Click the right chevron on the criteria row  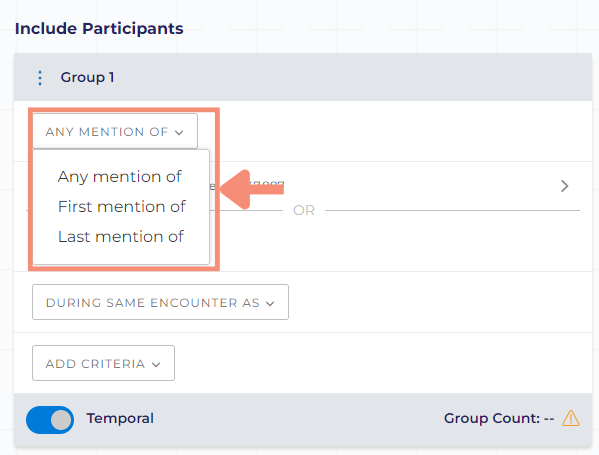click(x=565, y=186)
